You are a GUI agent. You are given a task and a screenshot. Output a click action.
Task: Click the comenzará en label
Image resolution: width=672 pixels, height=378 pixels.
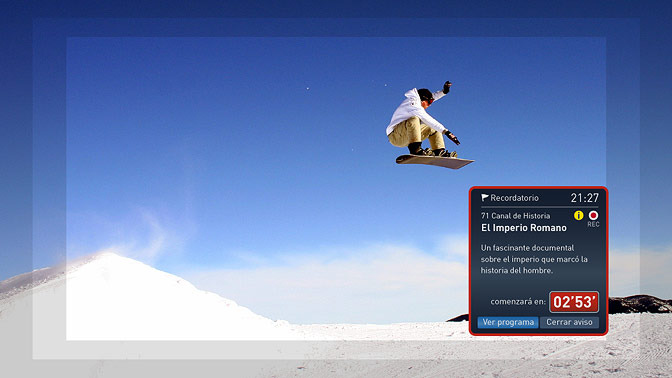[518, 302]
